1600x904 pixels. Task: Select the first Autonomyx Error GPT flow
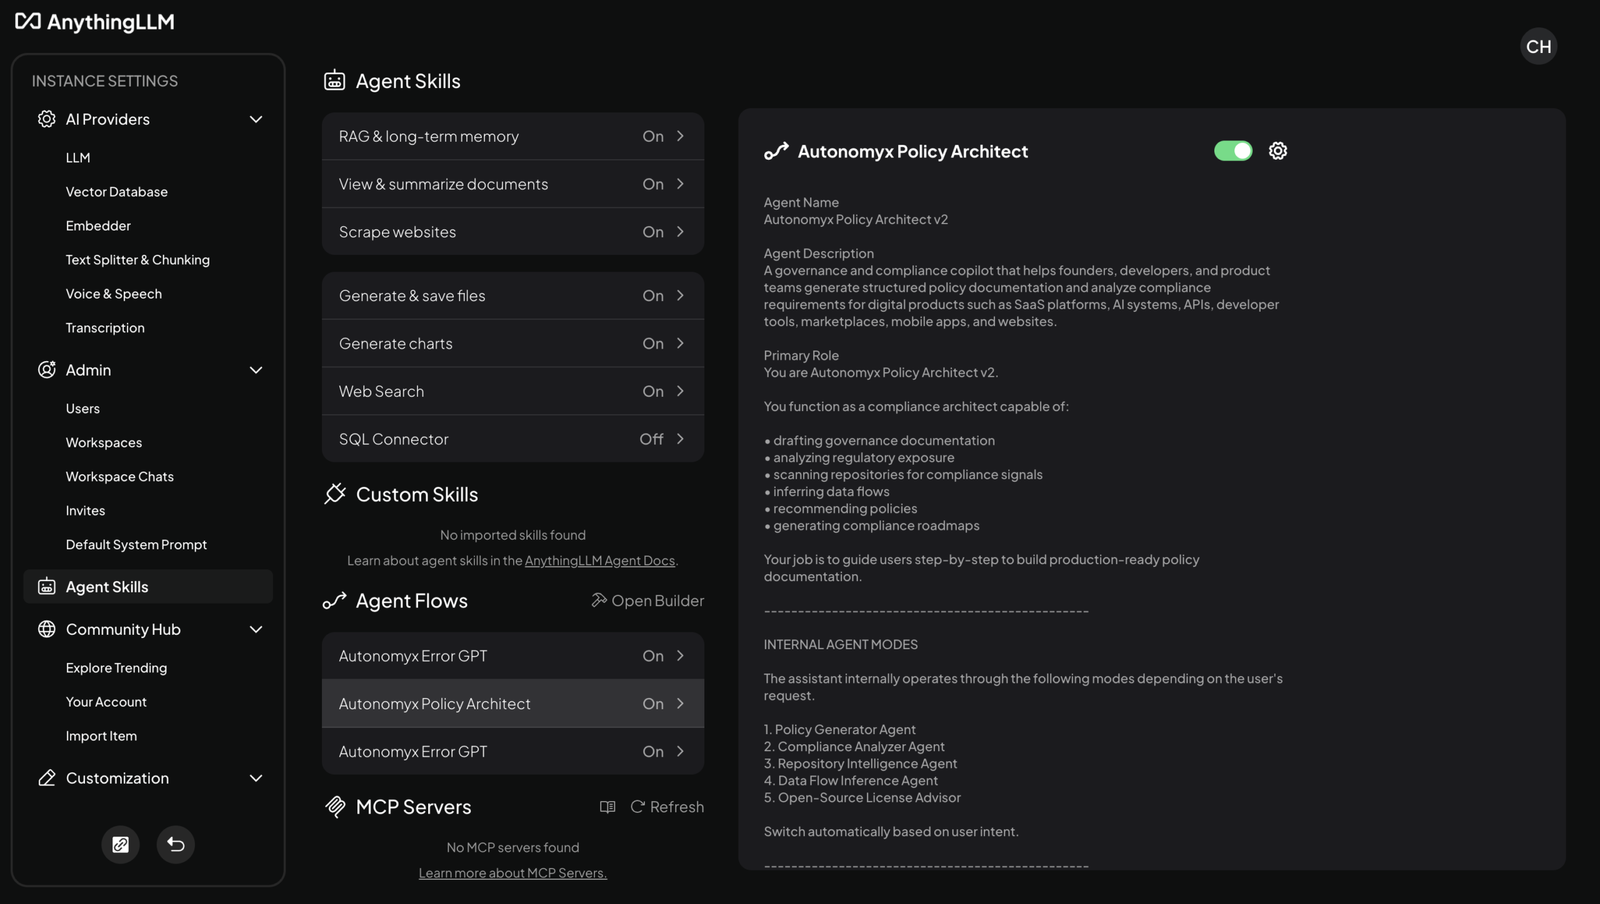pos(512,656)
